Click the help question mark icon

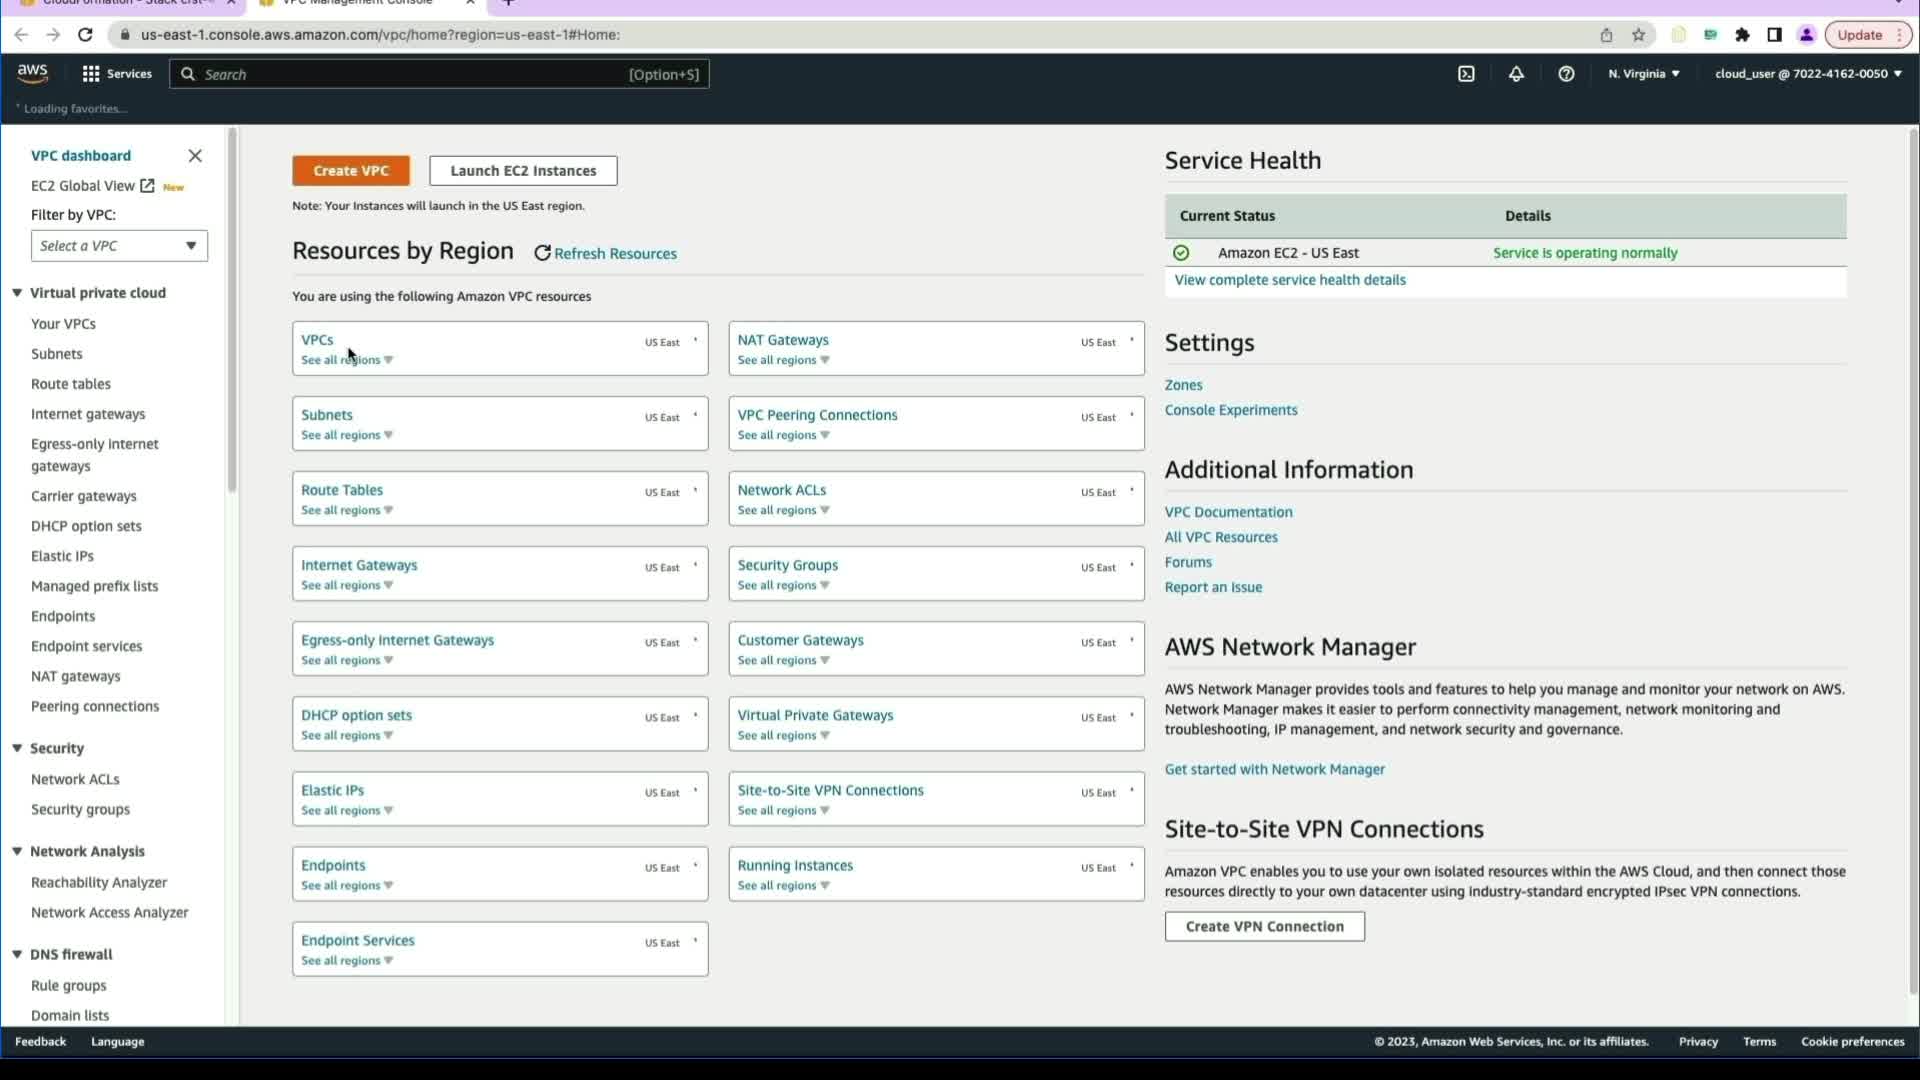click(1566, 74)
